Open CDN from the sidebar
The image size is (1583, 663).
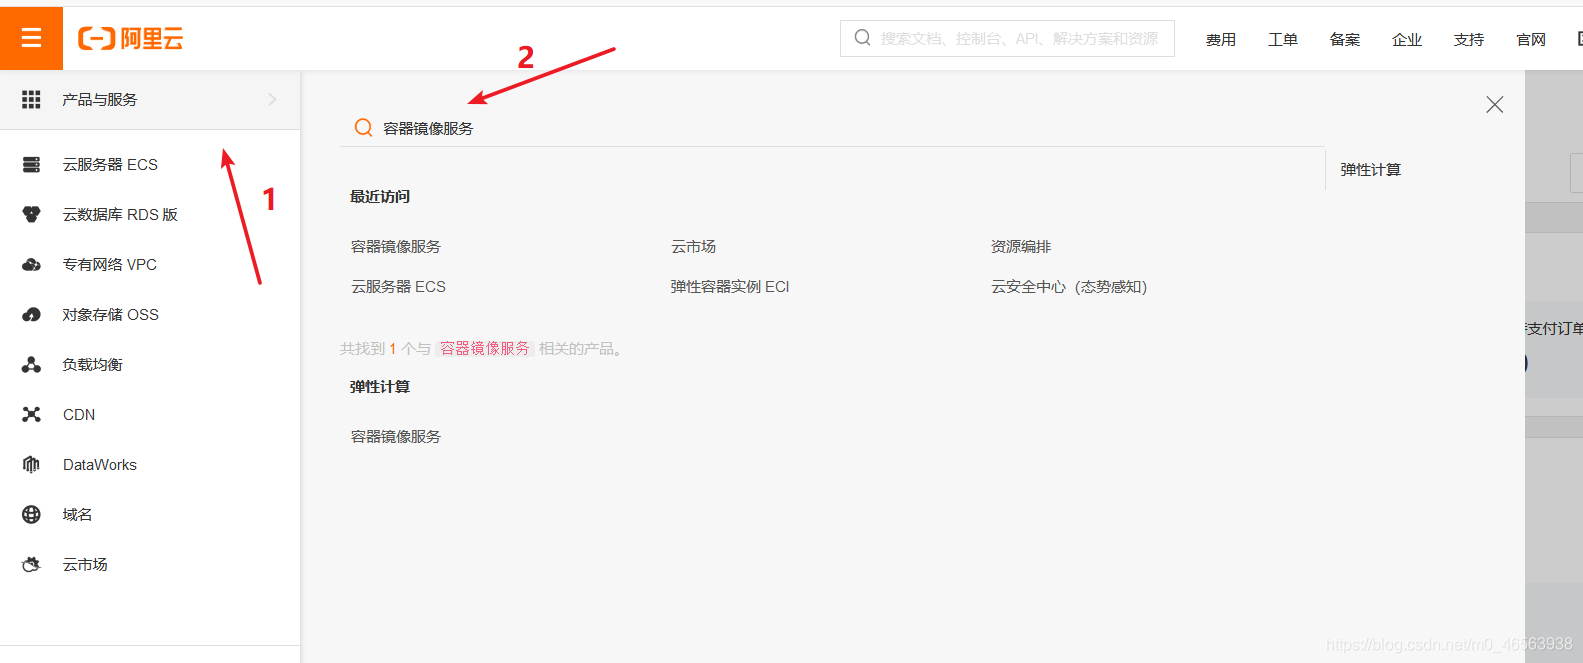(x=79, y=414)
